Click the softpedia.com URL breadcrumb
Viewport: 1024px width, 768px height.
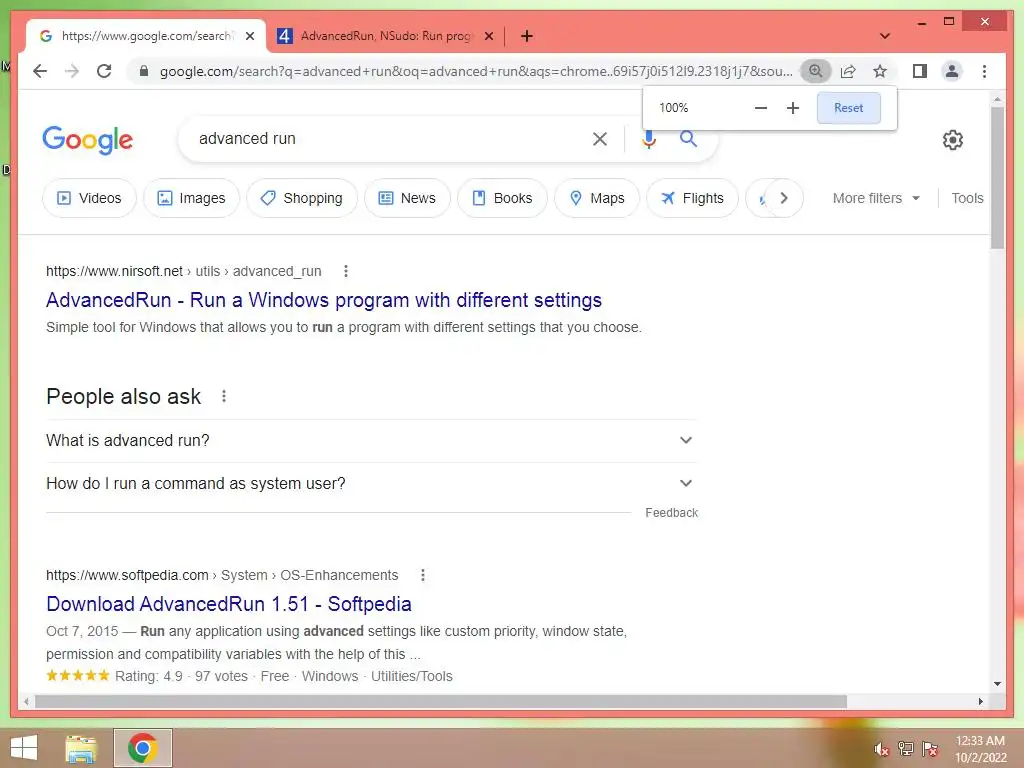coord(222,575)
